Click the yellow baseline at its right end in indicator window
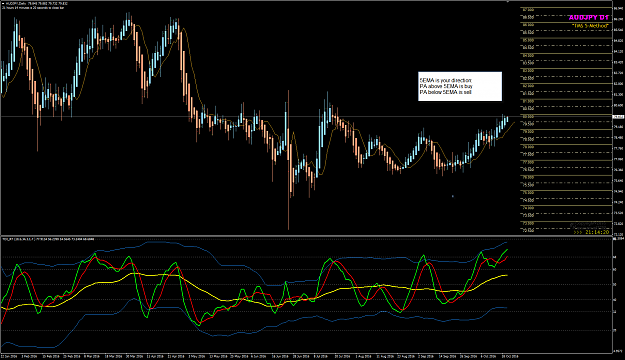The image size is (625, 360). point(507,275)
